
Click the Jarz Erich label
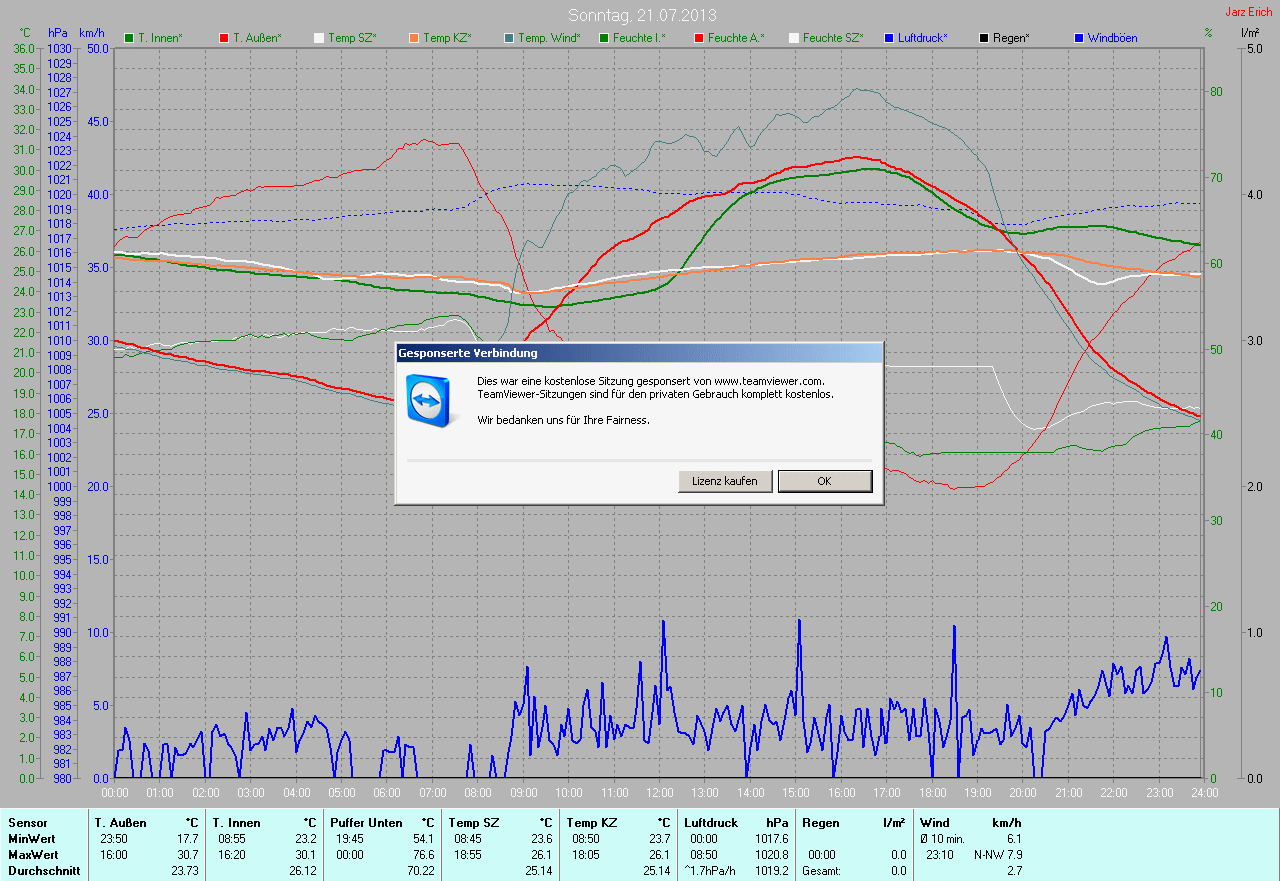click(1249, 12)
